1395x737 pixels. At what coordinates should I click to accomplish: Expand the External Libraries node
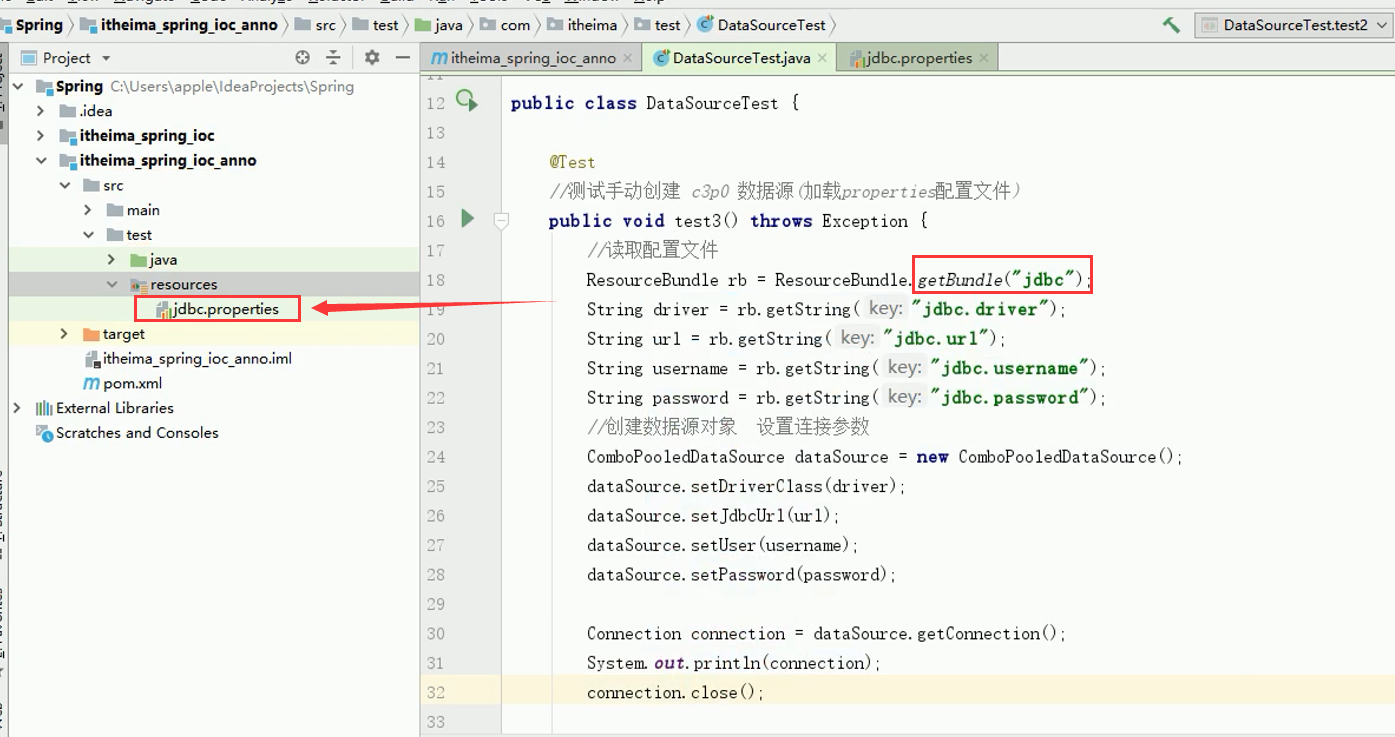click(x=18, y=408)
